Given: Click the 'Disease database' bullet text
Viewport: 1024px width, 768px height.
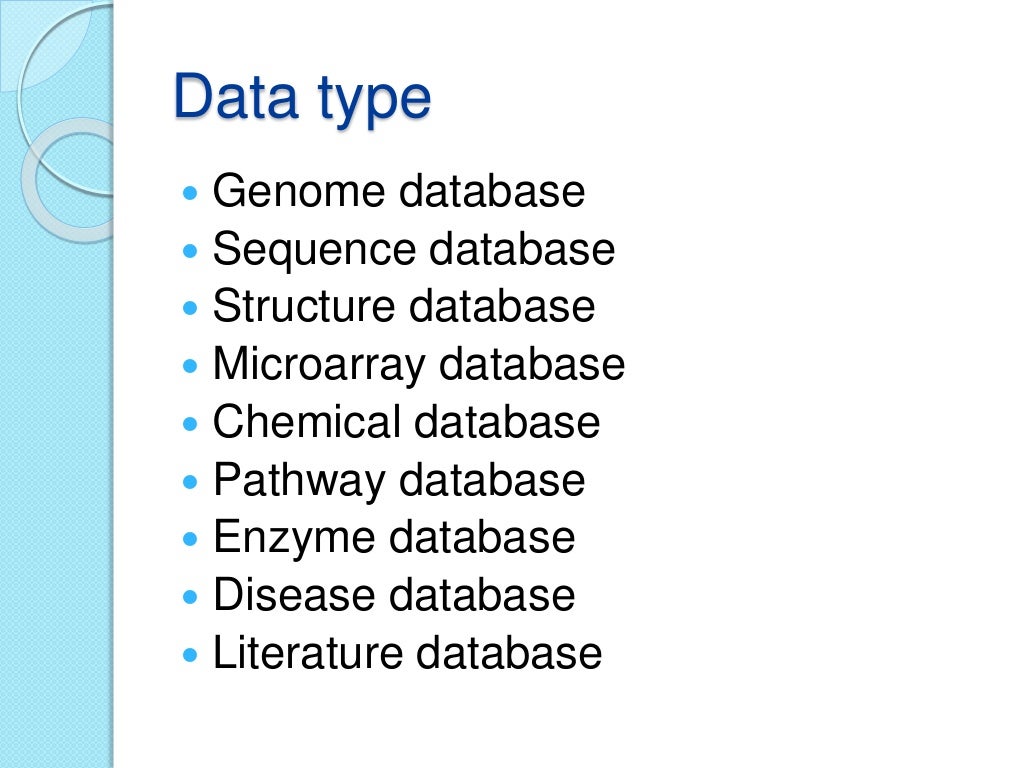Looking at the screenshot, I should point(394,595).
